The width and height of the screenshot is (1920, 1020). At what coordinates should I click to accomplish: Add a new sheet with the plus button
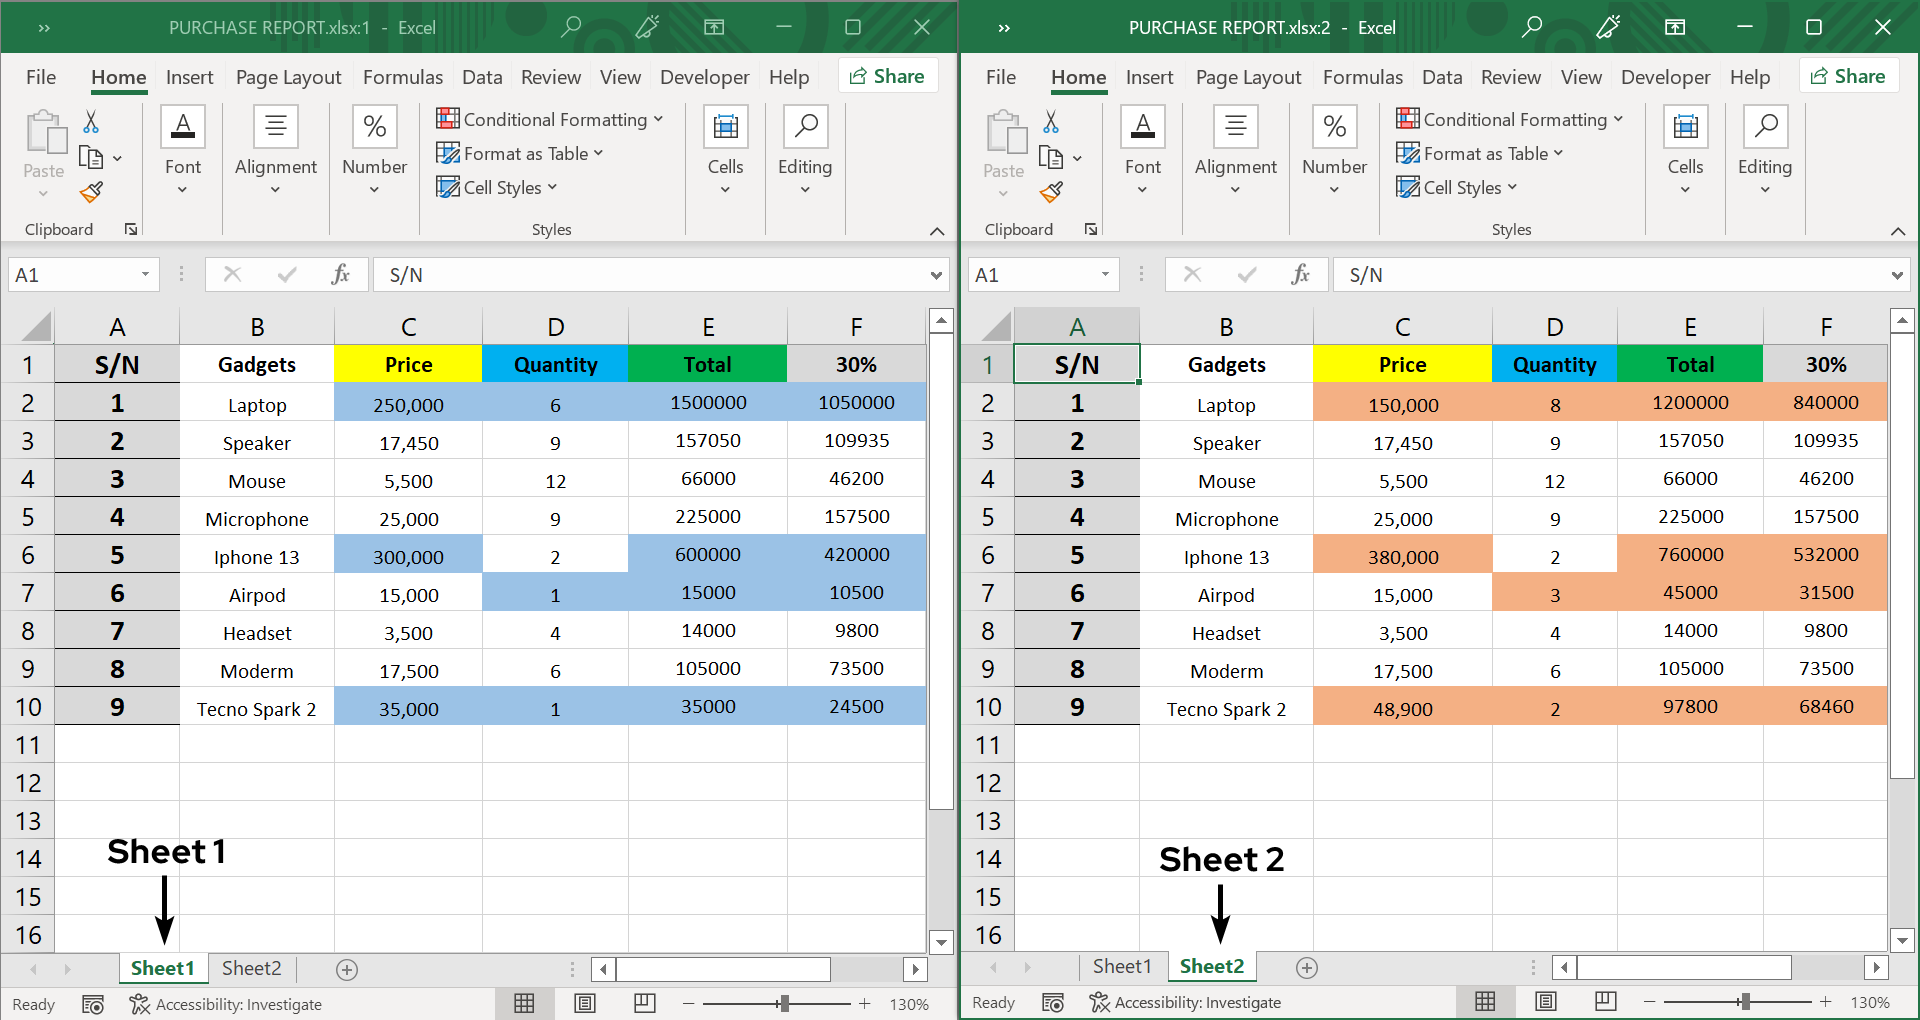(347, 969)
